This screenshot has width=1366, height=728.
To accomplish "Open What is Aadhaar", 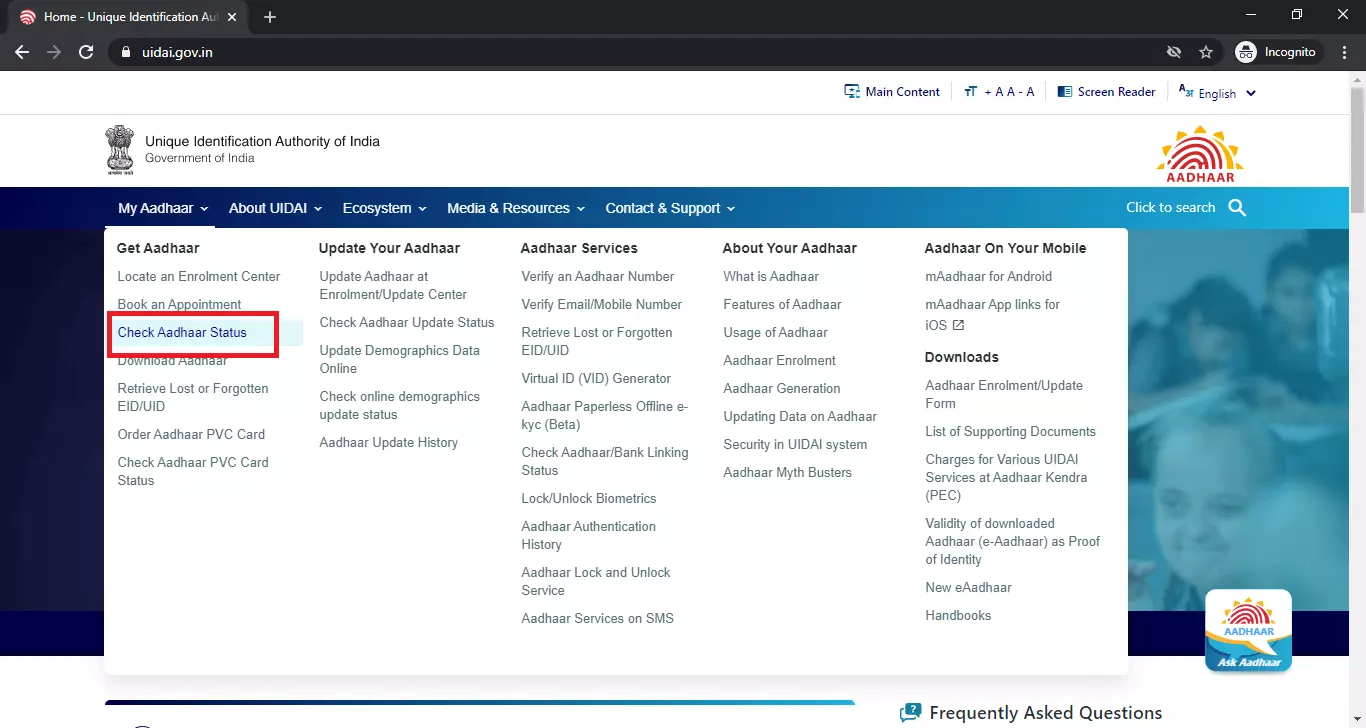I will [x=771, y=276].
